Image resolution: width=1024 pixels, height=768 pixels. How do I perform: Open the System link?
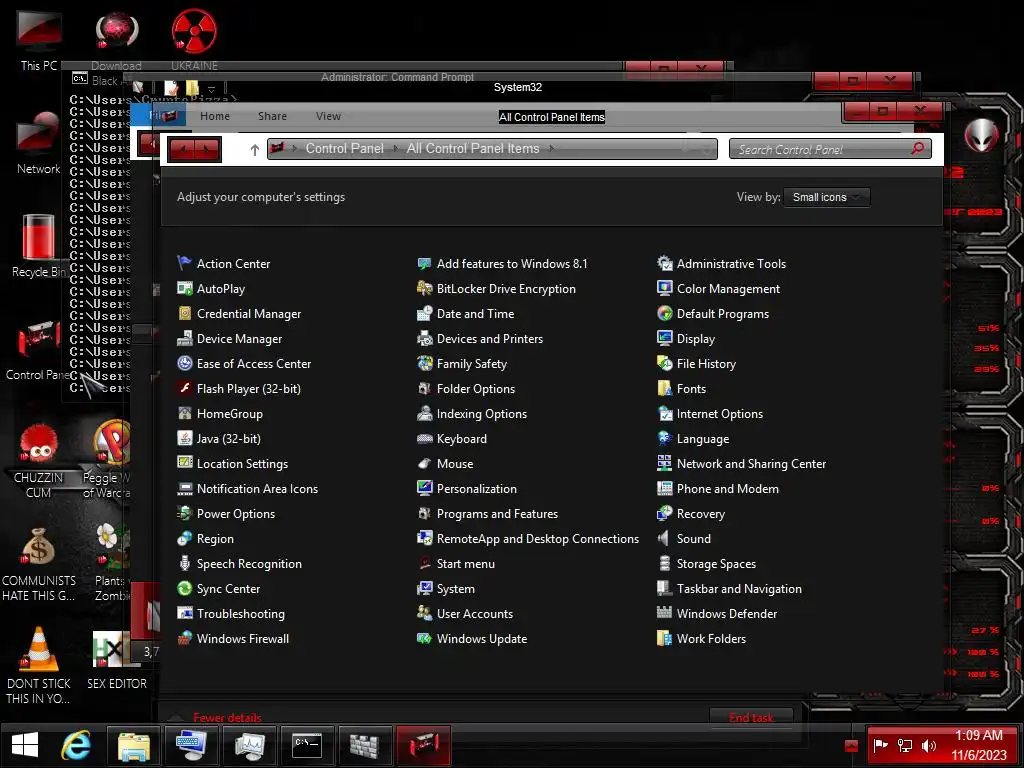(456, 589)
